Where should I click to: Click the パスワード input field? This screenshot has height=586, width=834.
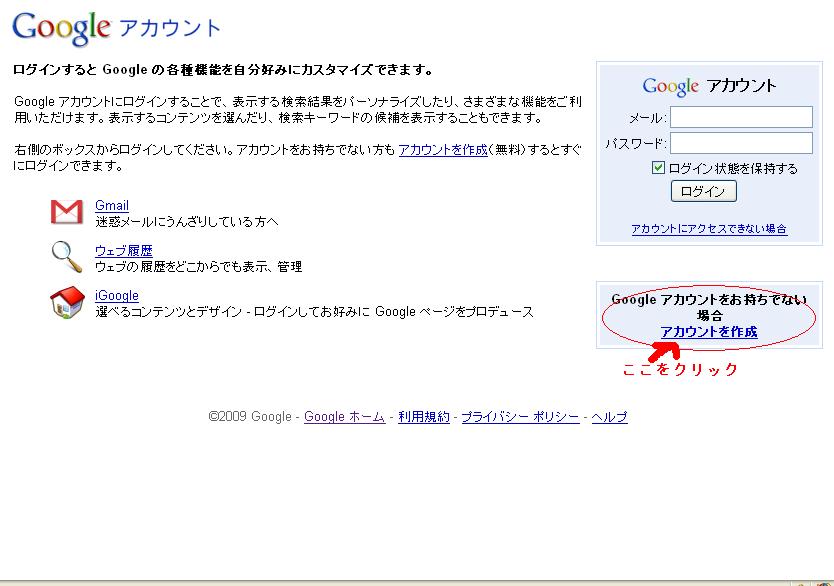click(741, 143)
